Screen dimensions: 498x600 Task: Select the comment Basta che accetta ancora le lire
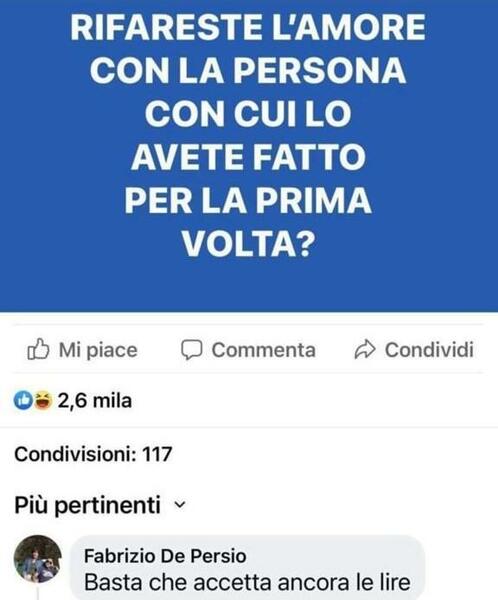[247, 582]
